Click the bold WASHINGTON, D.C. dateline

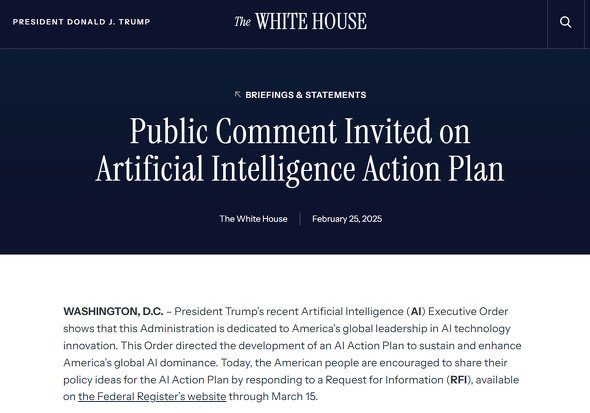tap(113, 311)
